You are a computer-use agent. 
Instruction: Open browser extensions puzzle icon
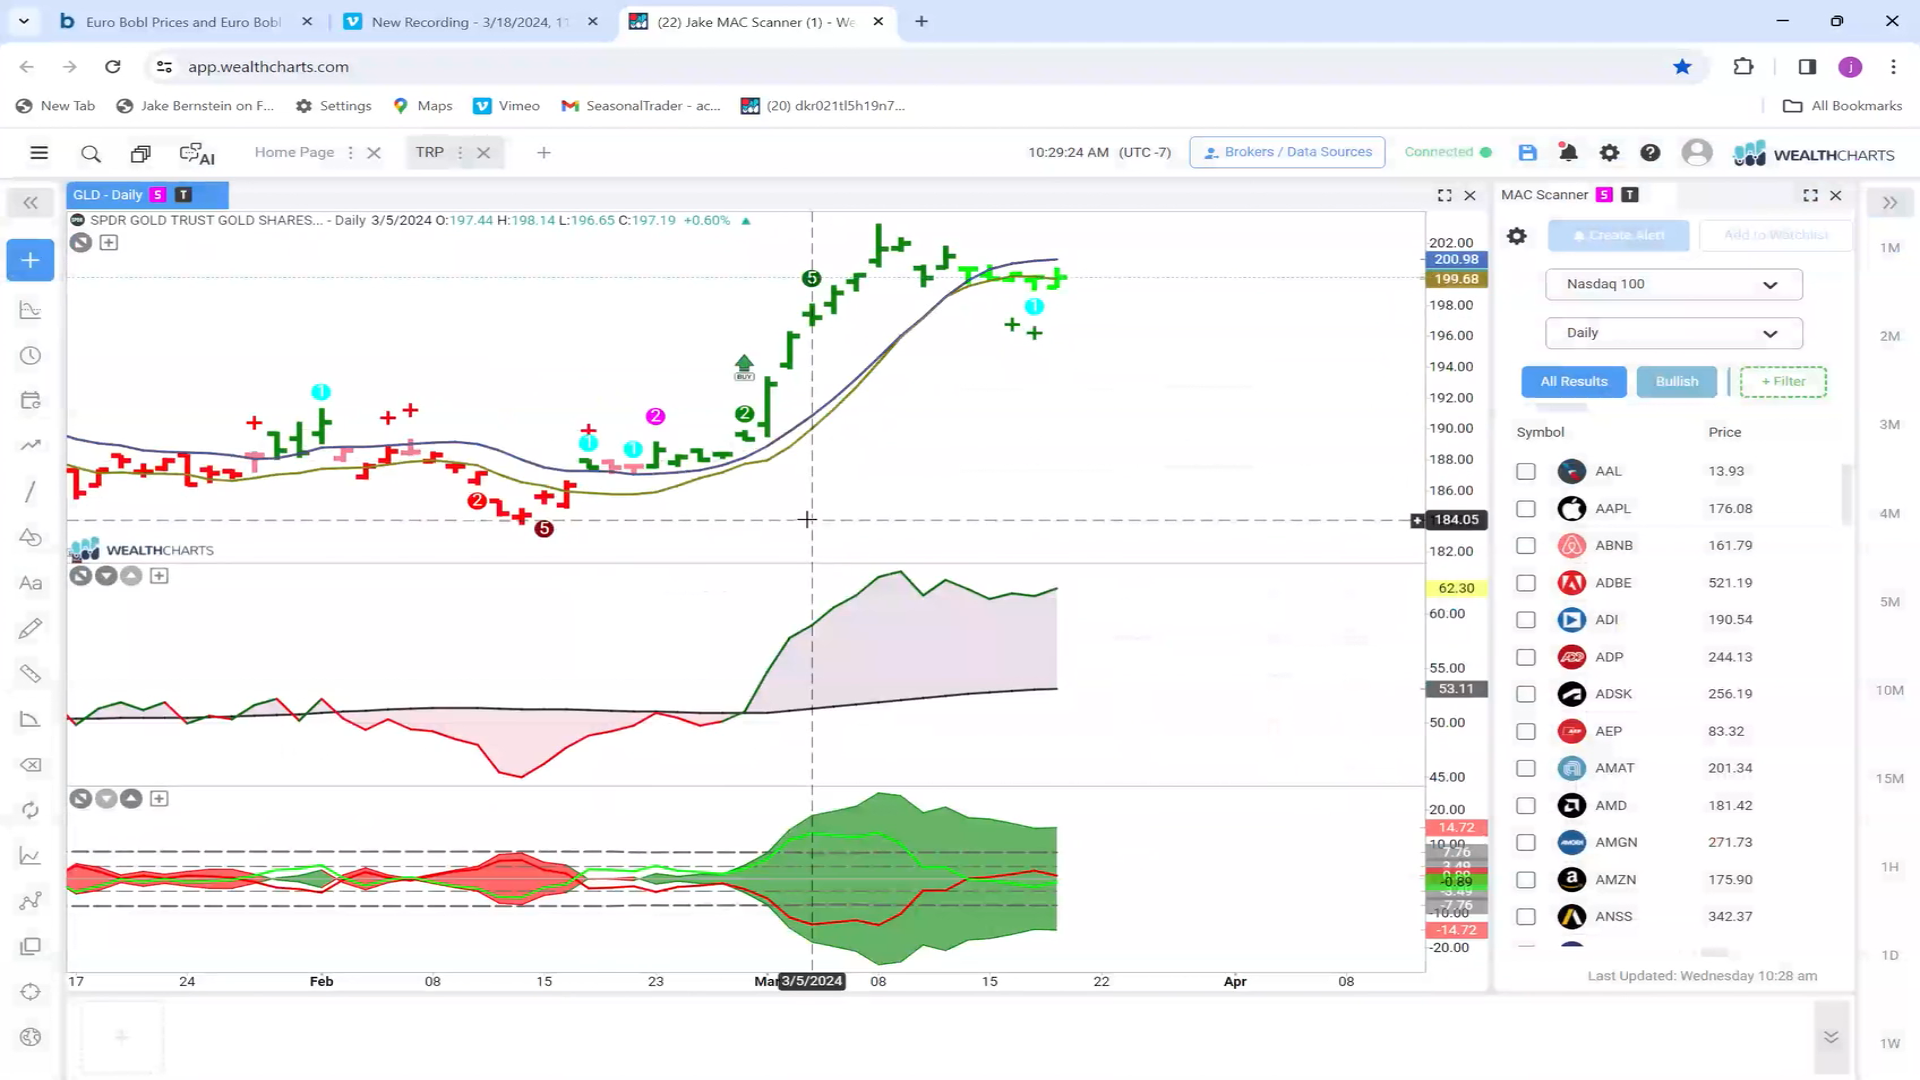click(1743, 66)
